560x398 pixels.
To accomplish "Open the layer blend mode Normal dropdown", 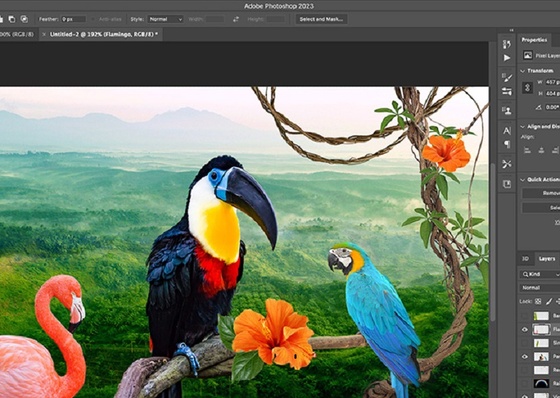I will tap(539, 288).
